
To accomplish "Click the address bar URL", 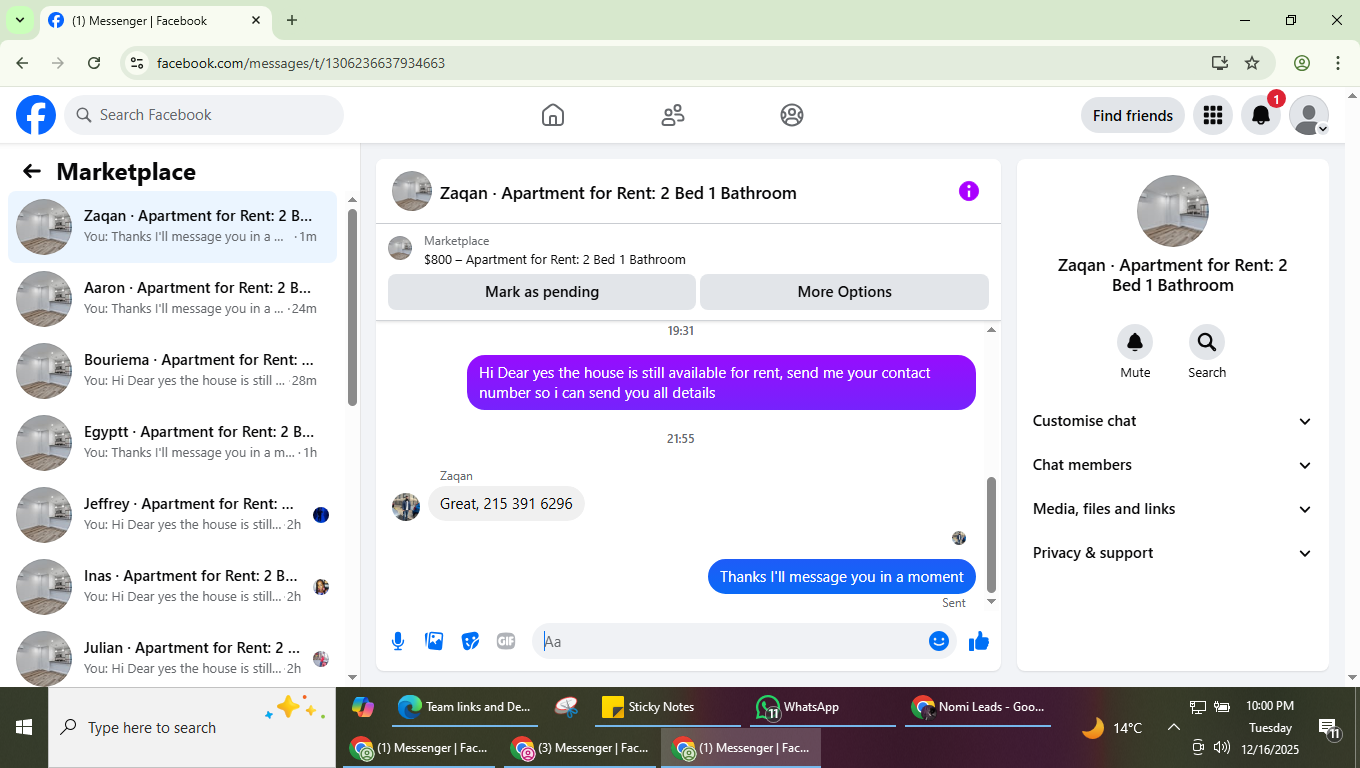I will tap(301, 63).
